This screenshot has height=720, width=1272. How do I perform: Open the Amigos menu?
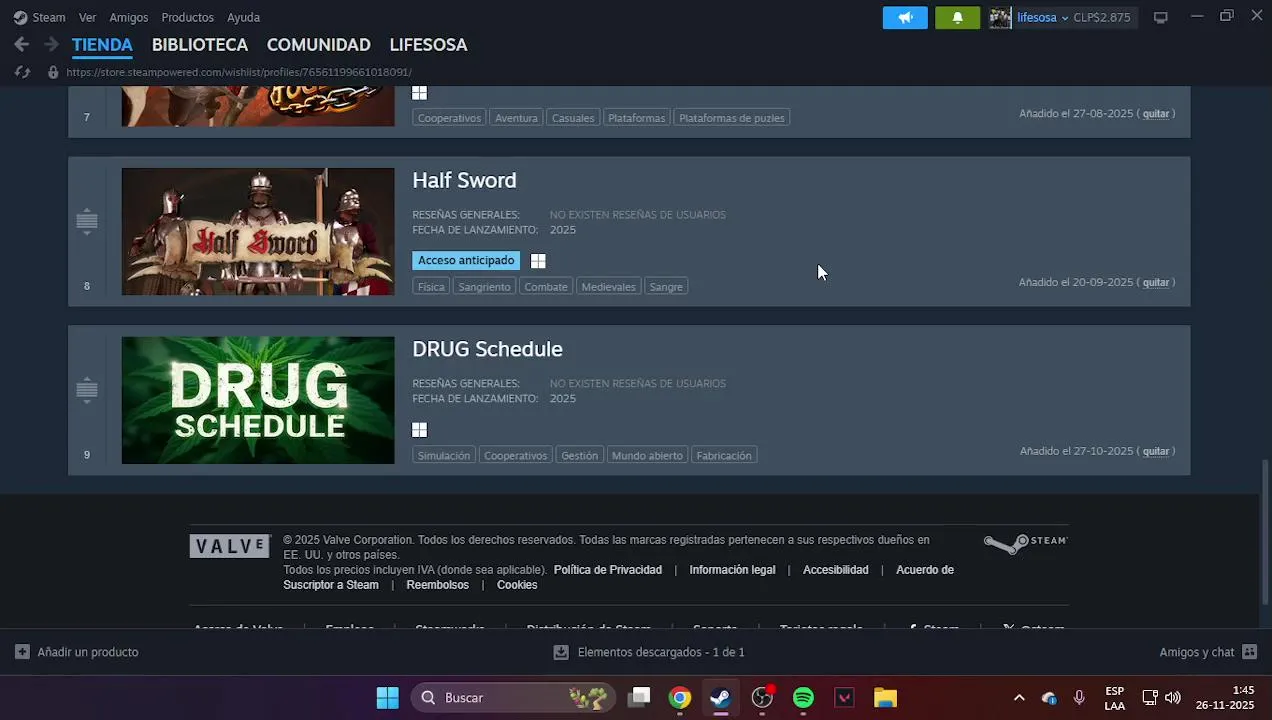click(x=129, y=17)
